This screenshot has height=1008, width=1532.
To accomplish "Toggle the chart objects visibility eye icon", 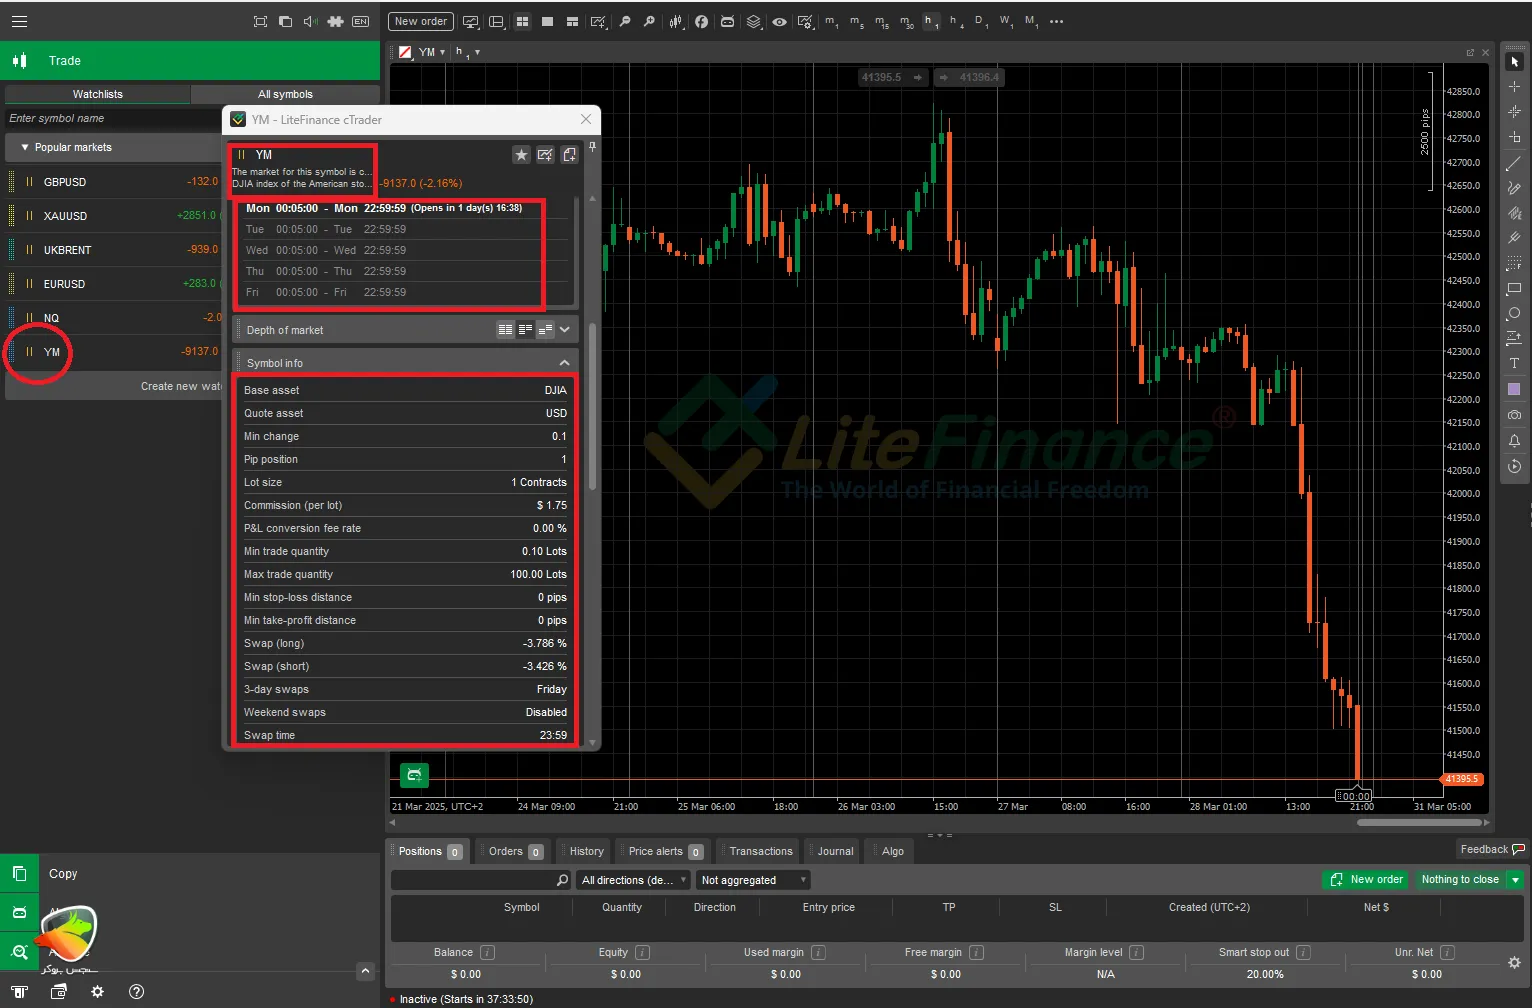I will click(x=779, y=21).
